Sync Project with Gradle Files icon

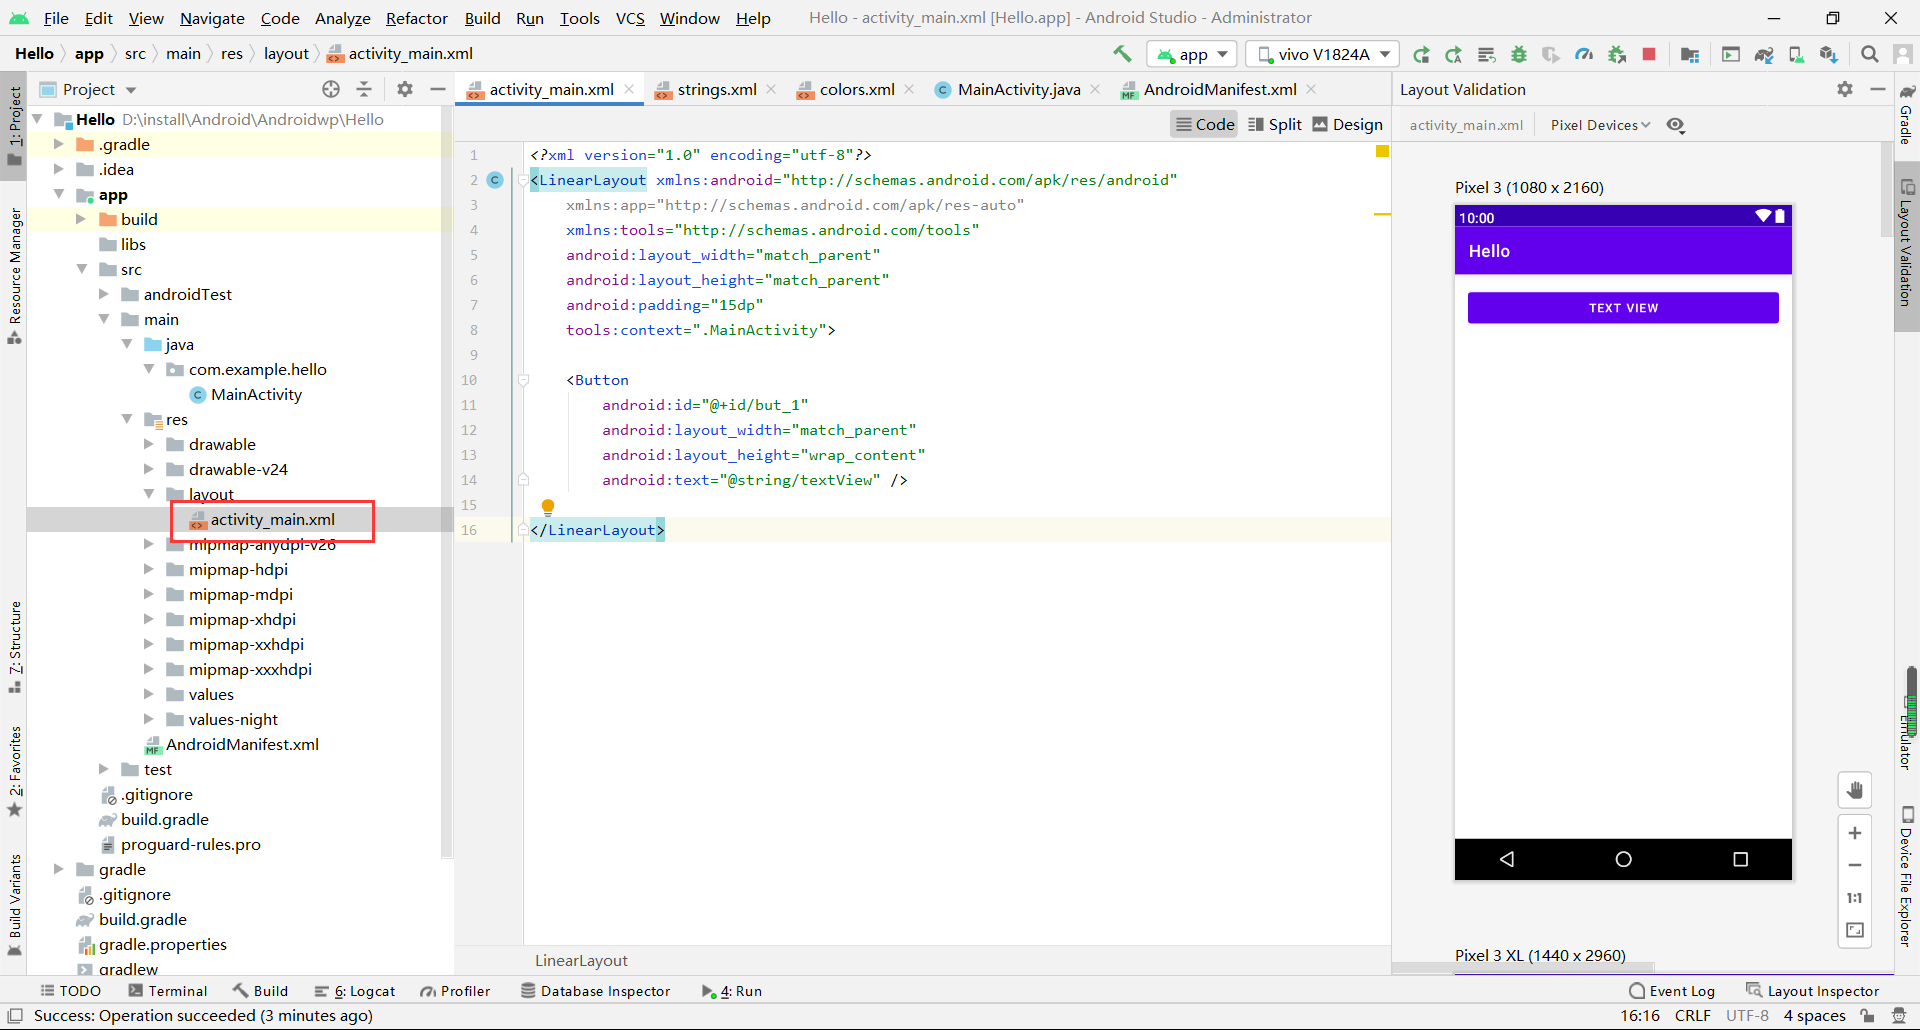(1764, 54)
